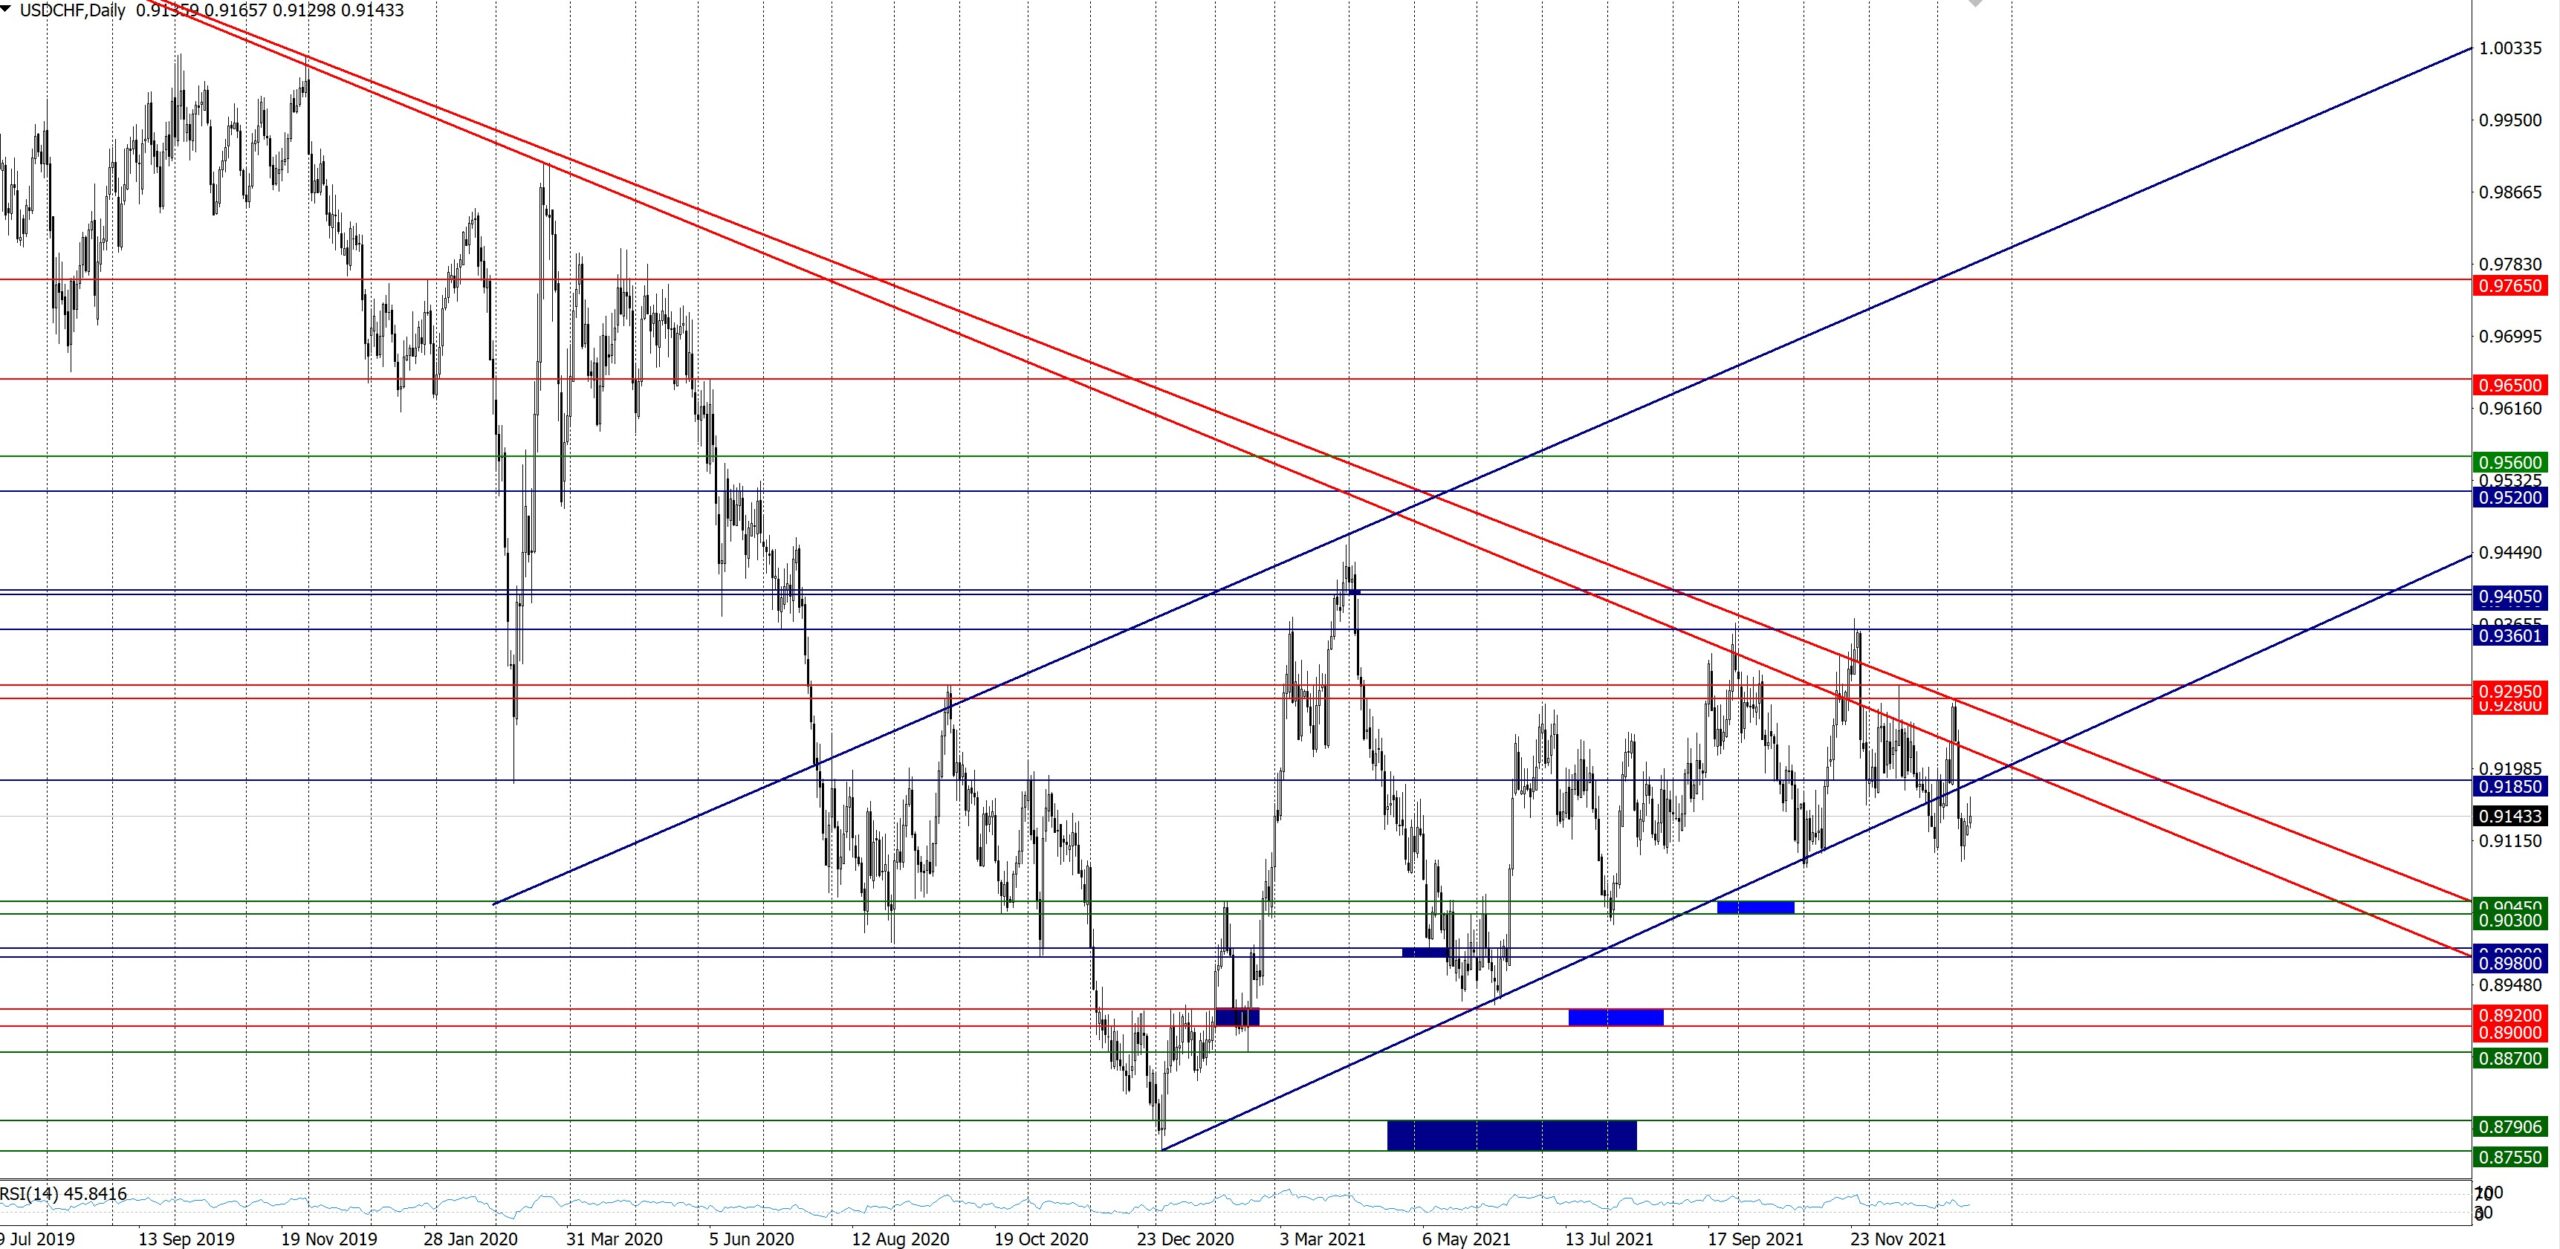Click the 3 Mar 2021 date label

point(1322,1239)
